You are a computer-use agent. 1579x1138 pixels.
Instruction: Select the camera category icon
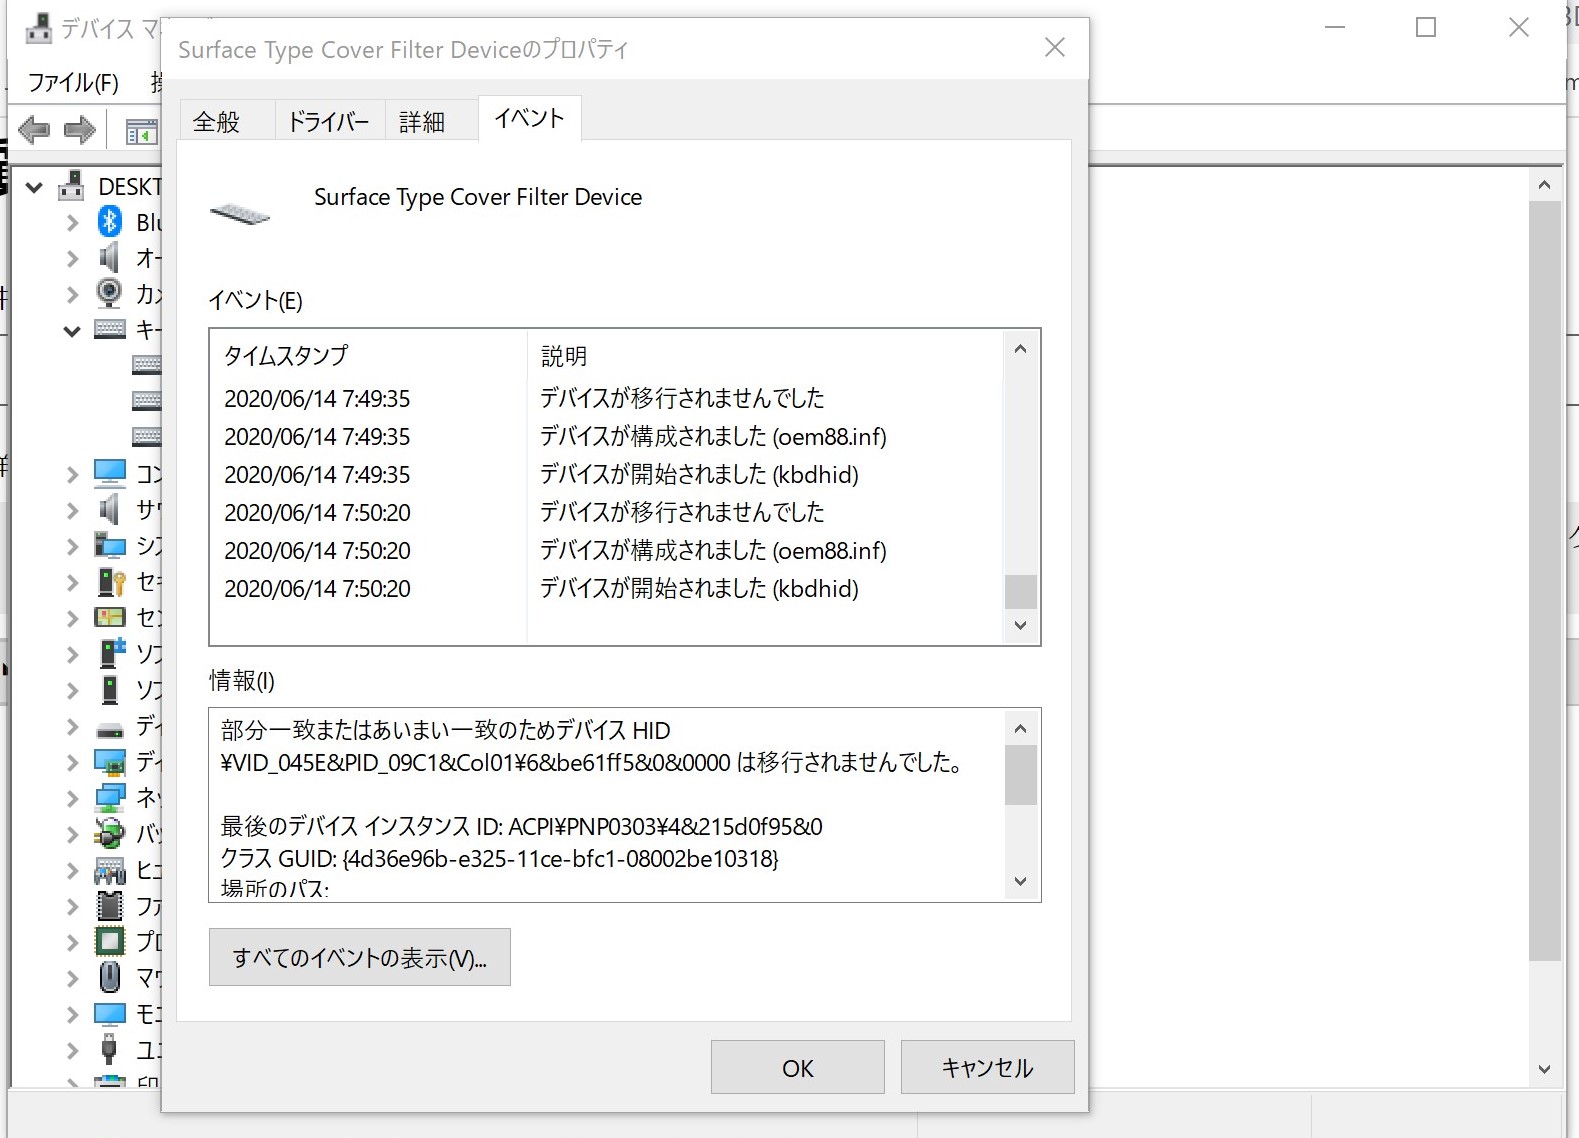[110, 293]
